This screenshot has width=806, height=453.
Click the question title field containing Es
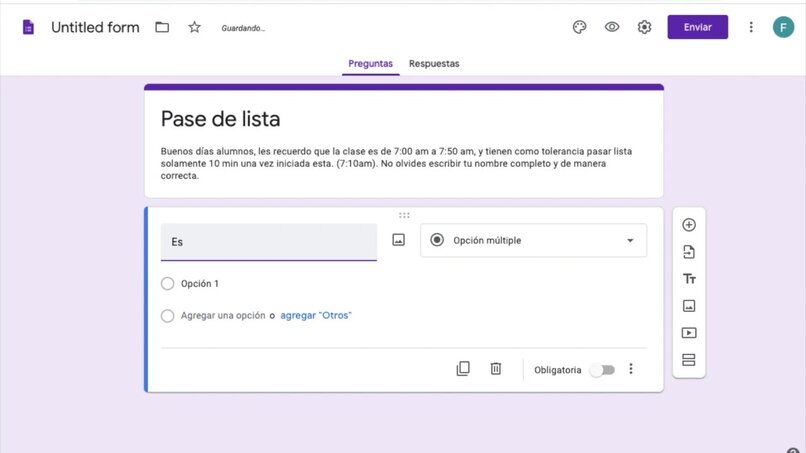coord(269,242)
